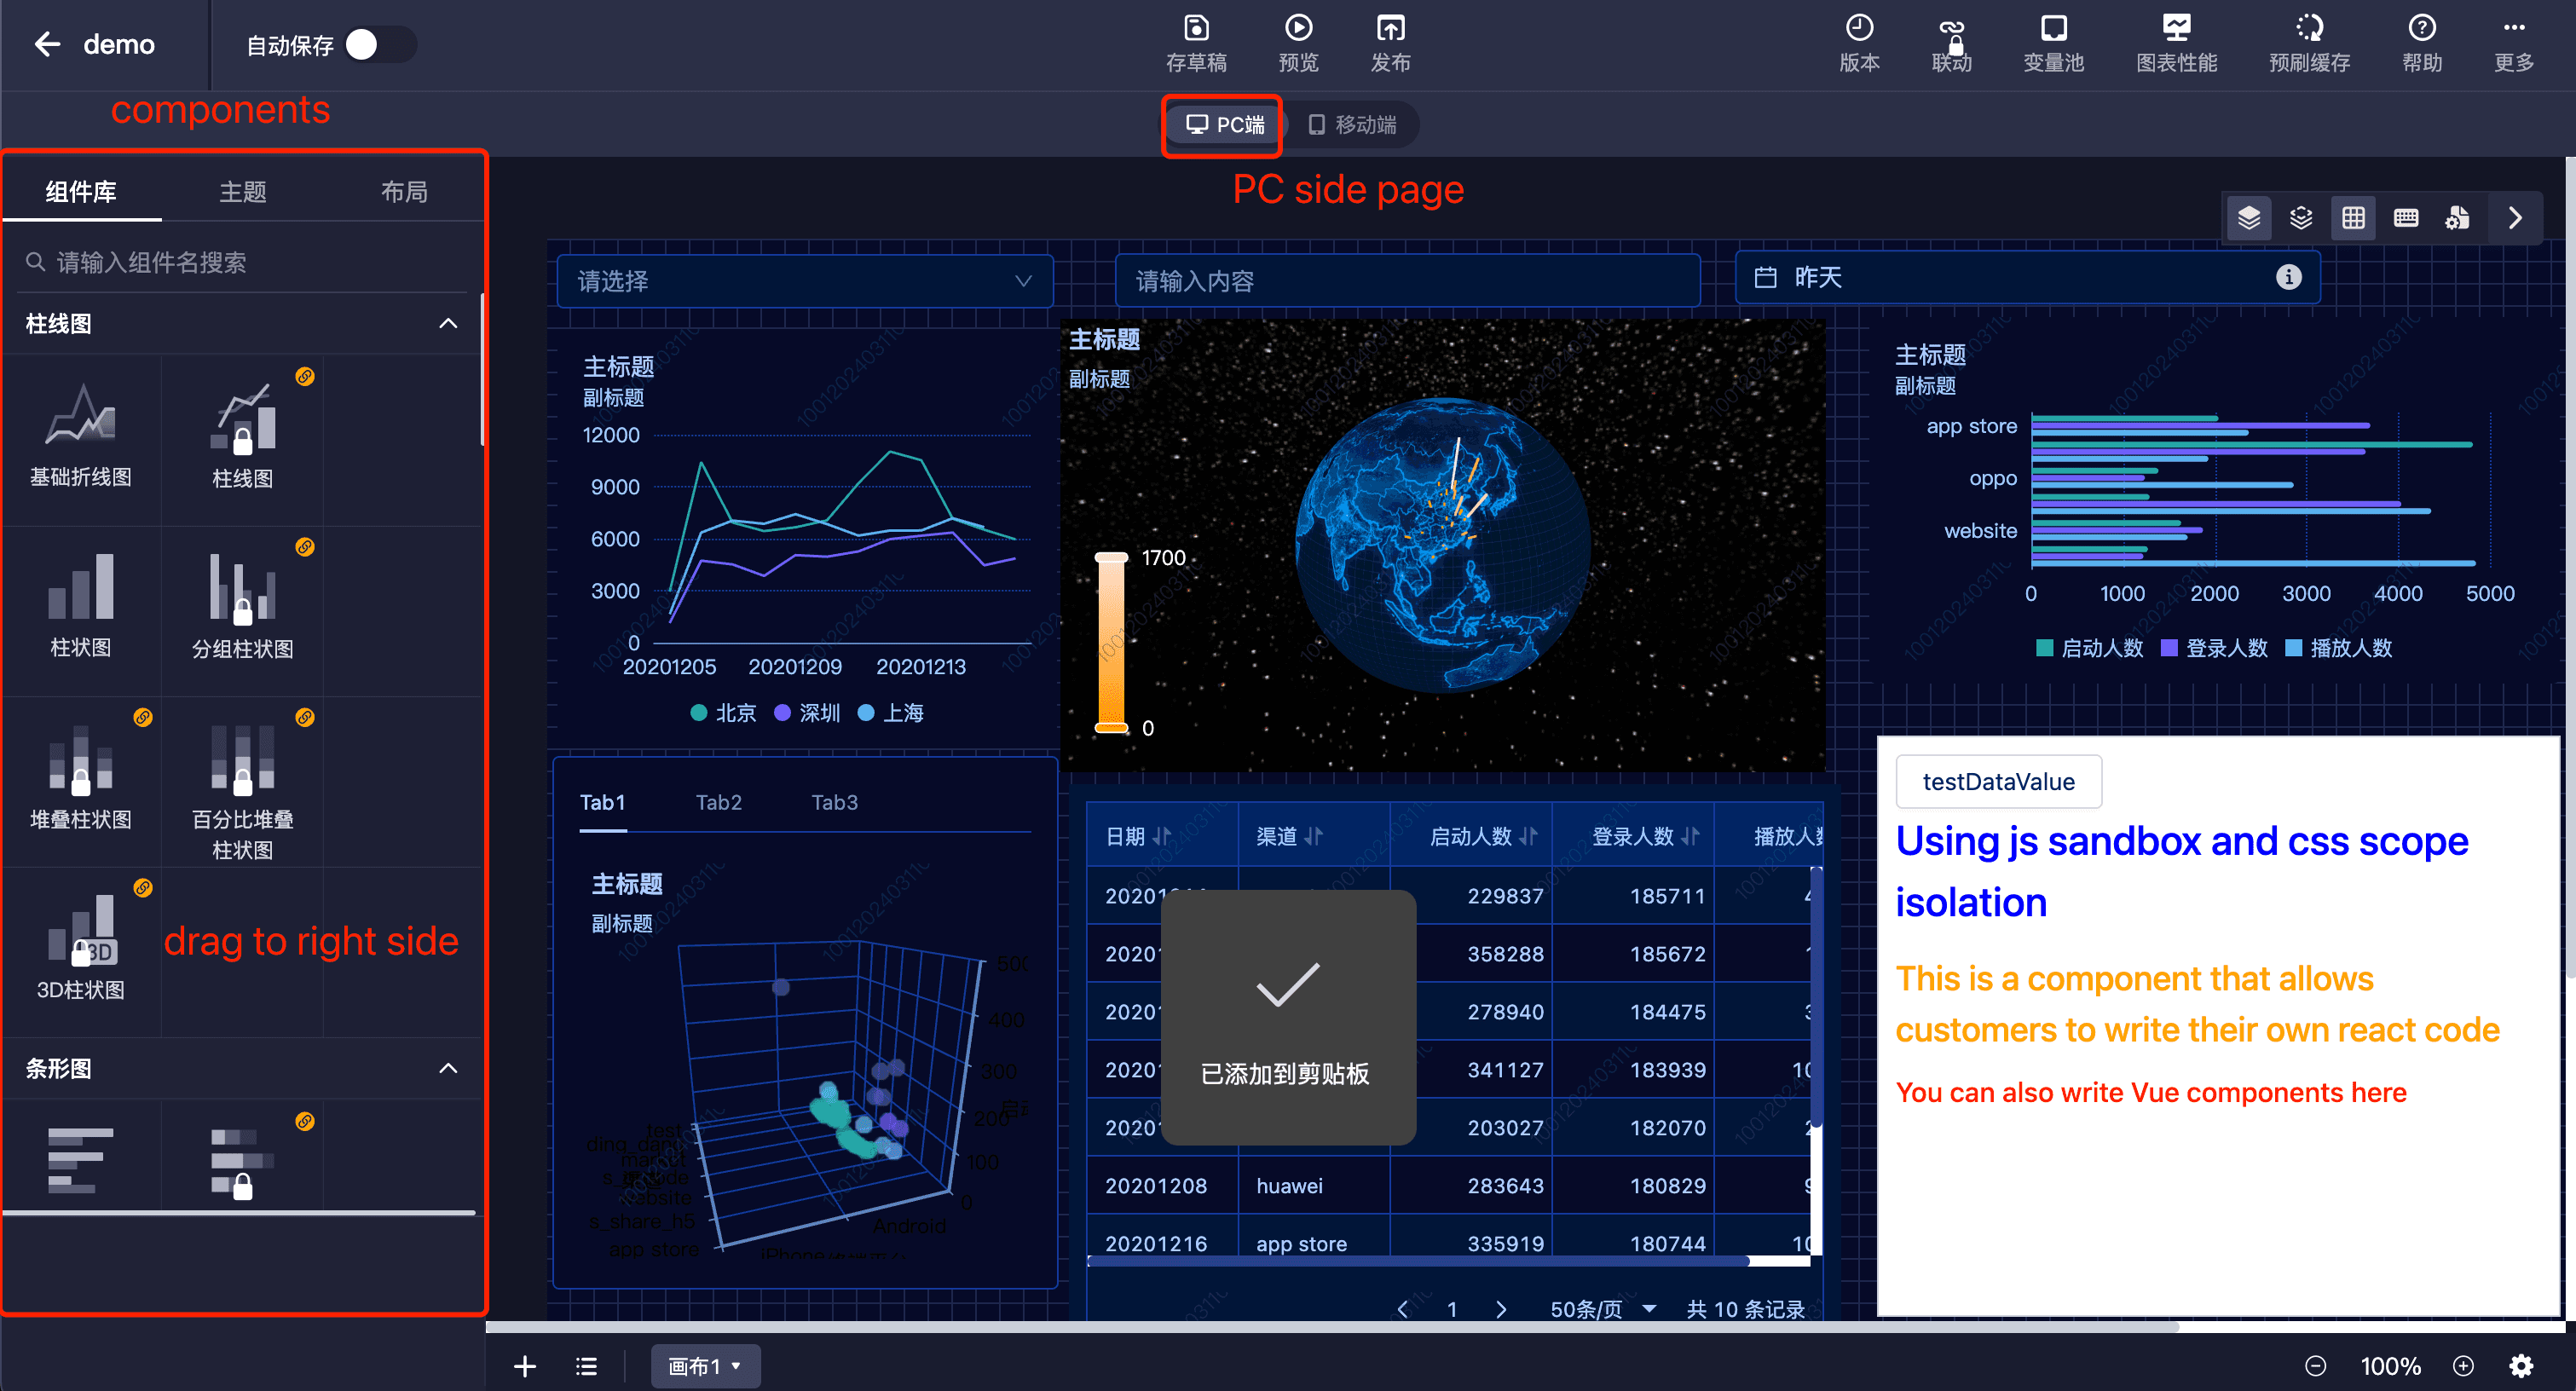The height and width of the screenshot is (1391, 2576).
Task: Sort table by 日期 column
Action: (x=1161, y=836)
